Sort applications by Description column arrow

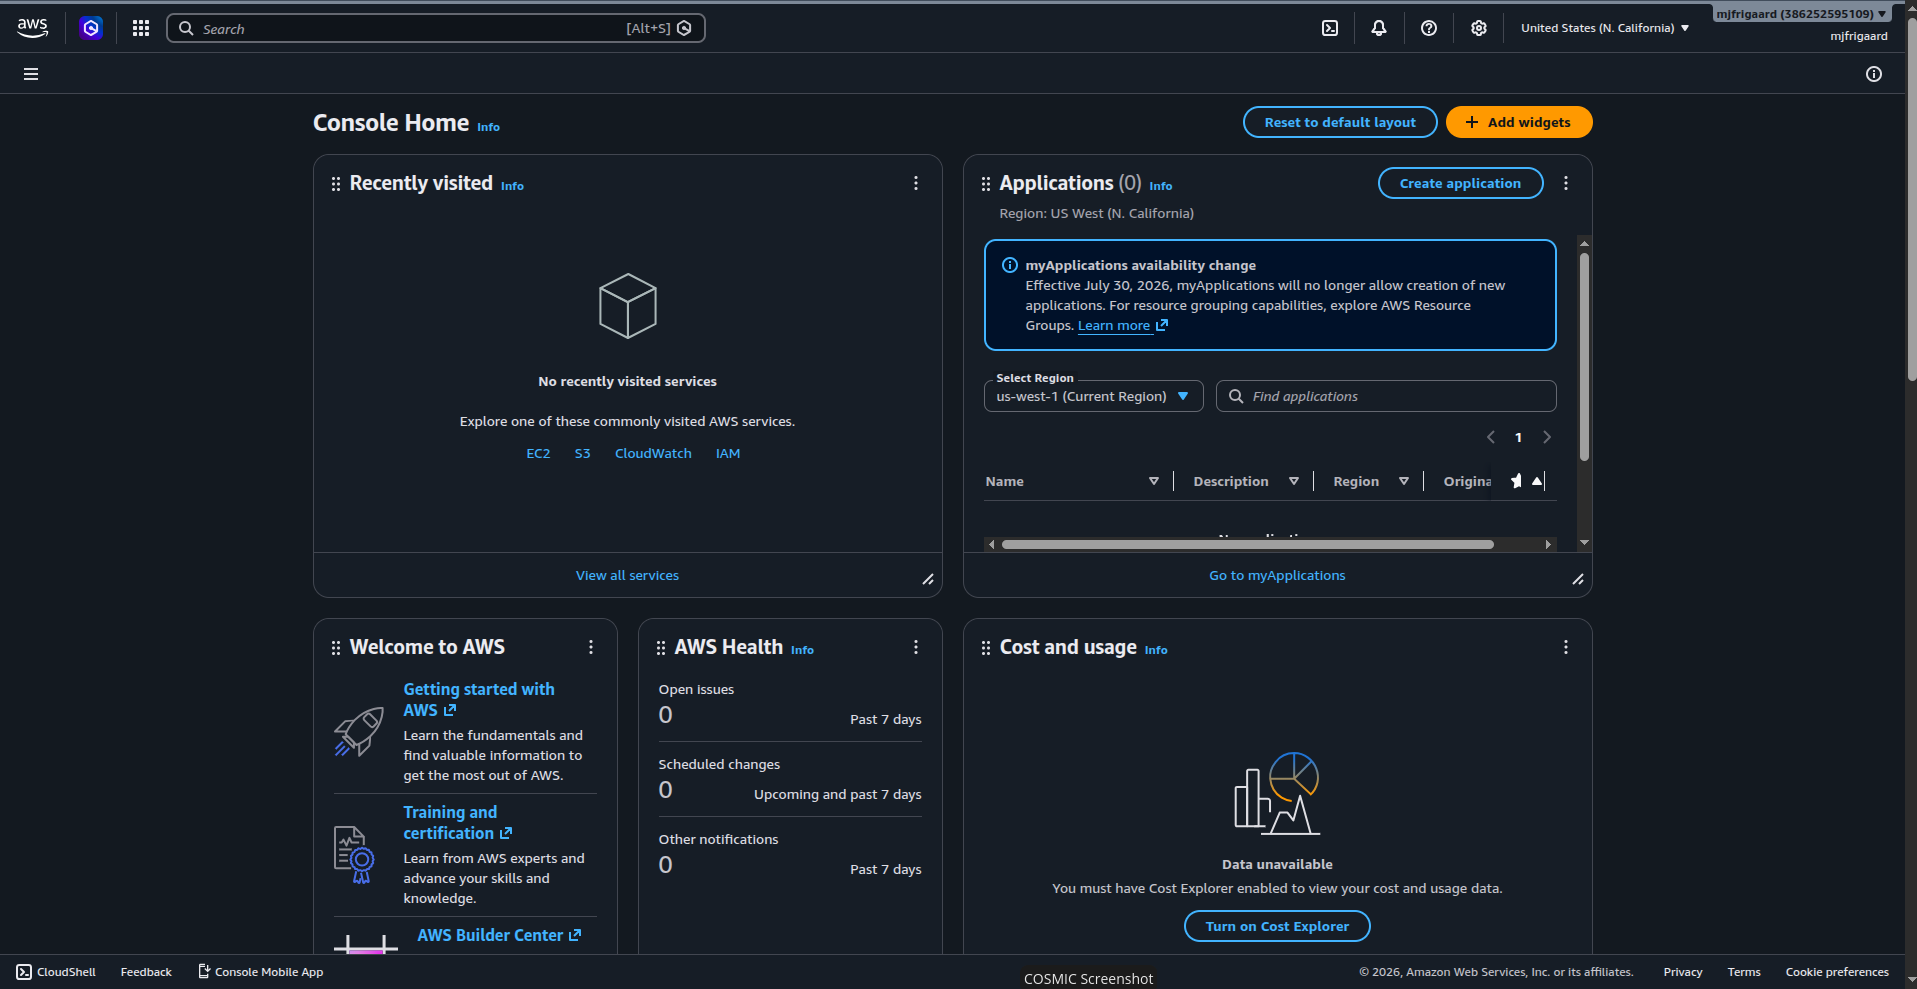click(x=1294, y=481)
